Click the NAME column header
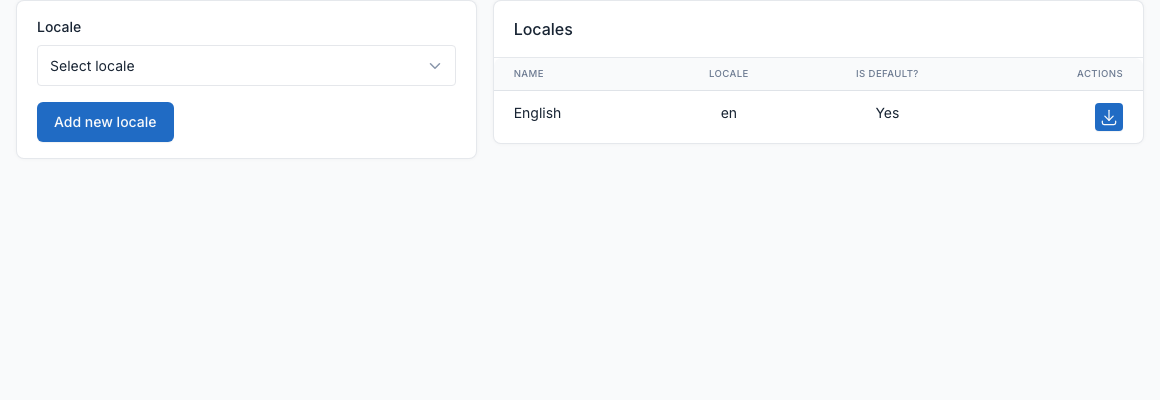This screenshot has width=1160, height=400. (528, 74)
